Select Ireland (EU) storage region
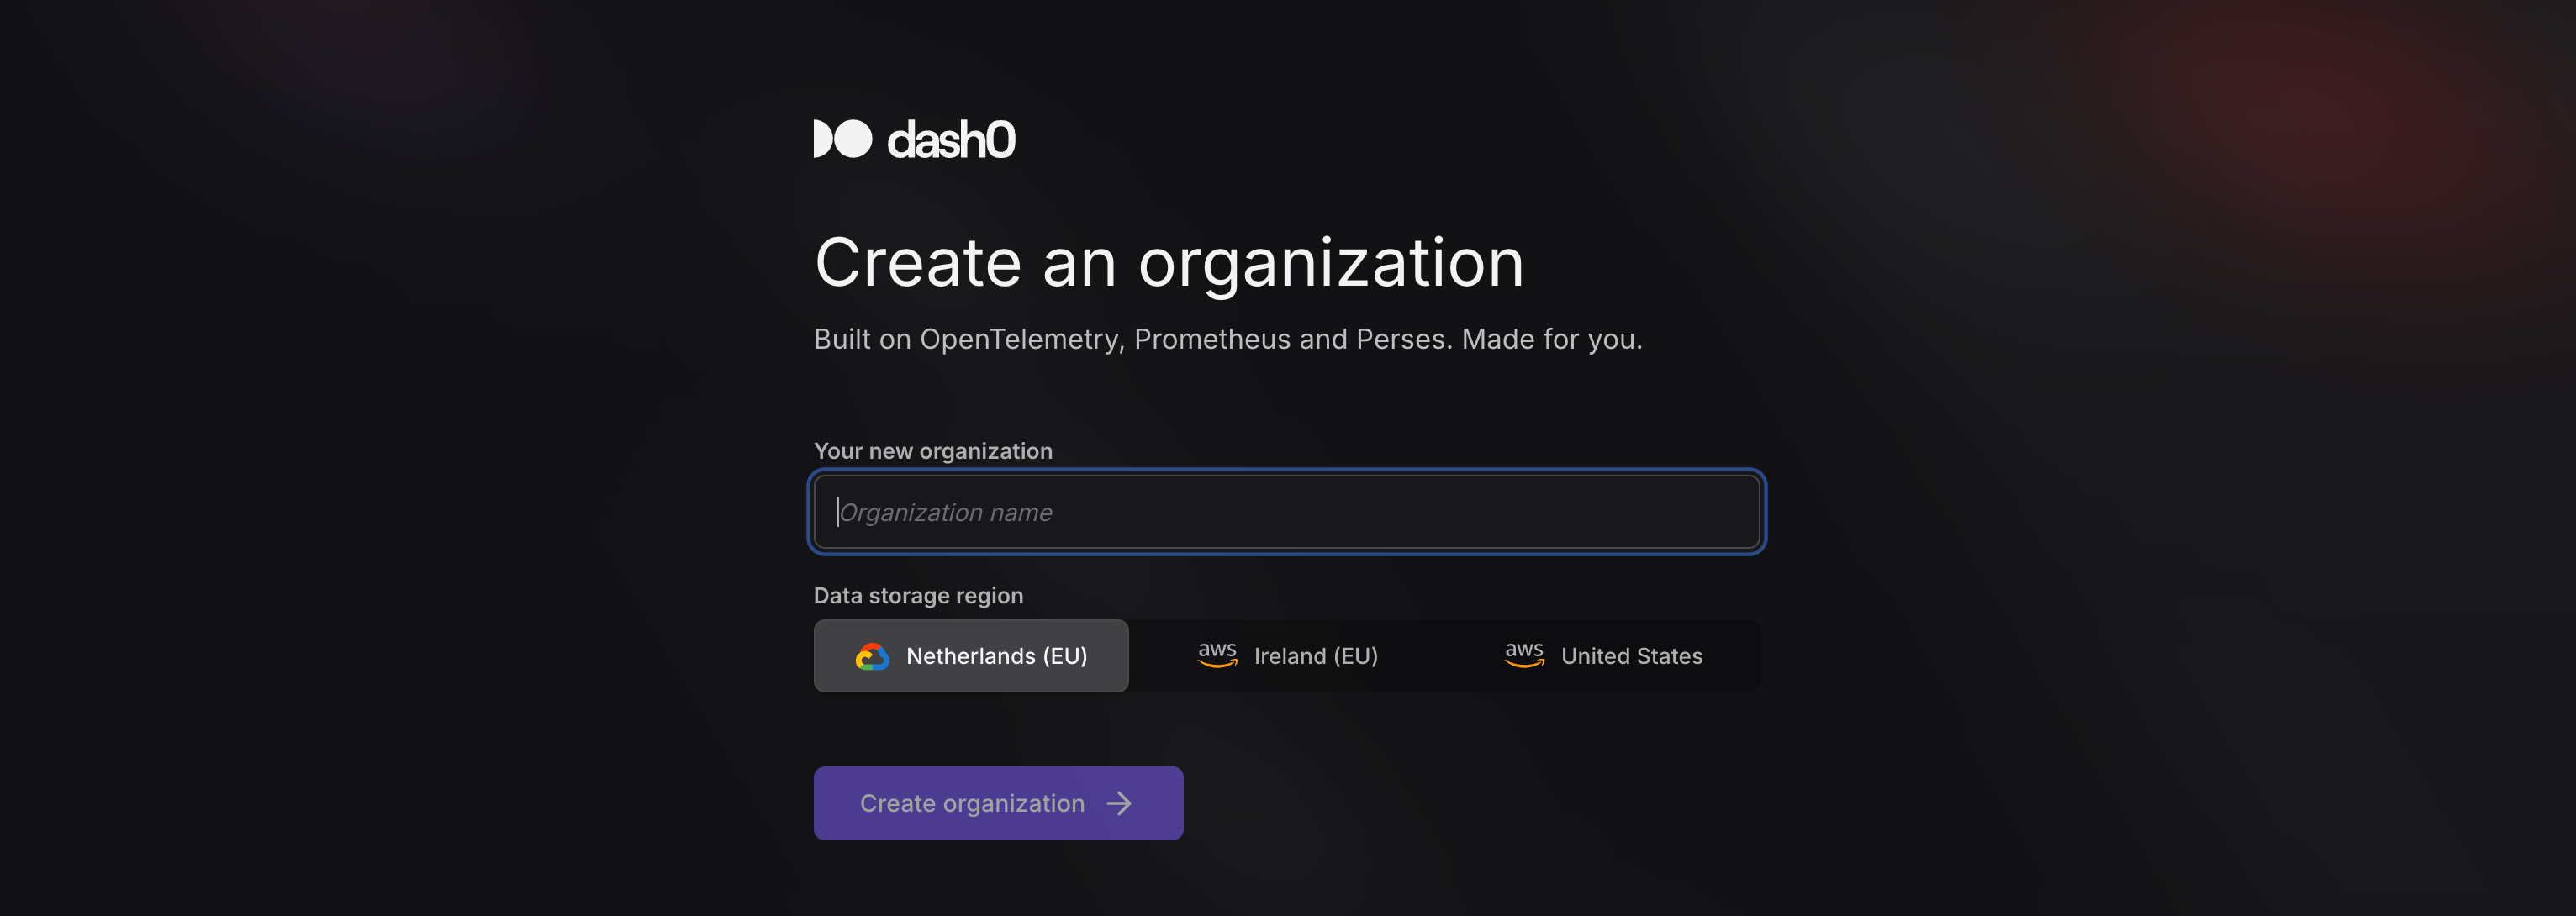 click(x=1286, y=656)
